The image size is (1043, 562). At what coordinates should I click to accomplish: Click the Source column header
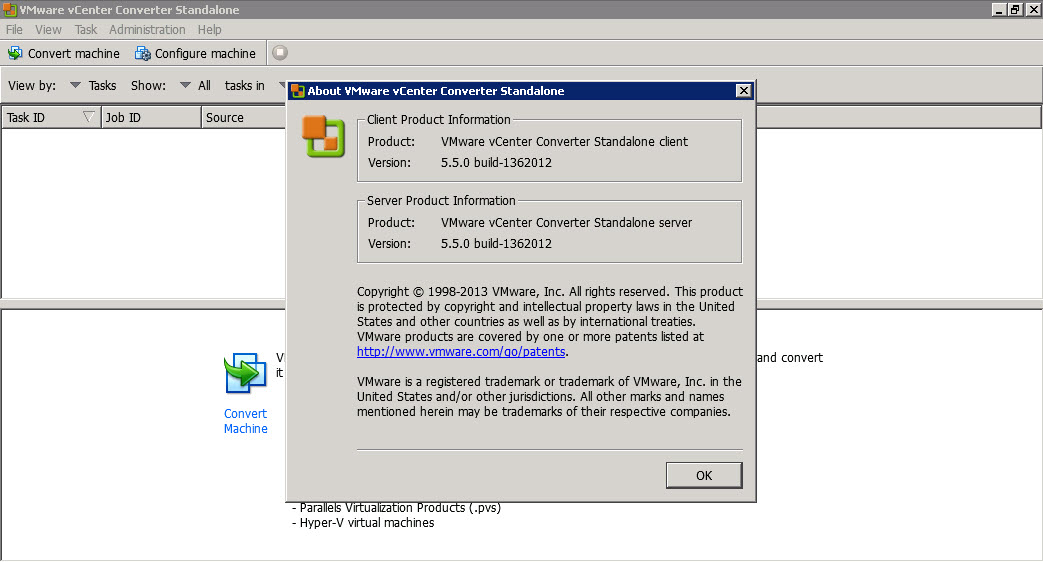244,117
